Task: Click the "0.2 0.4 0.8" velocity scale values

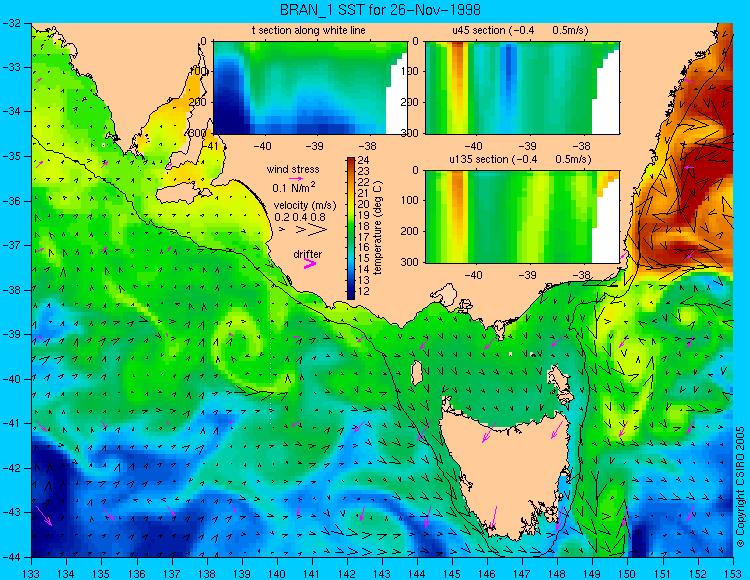Action: pyautogui.click(x=300, y=217)
